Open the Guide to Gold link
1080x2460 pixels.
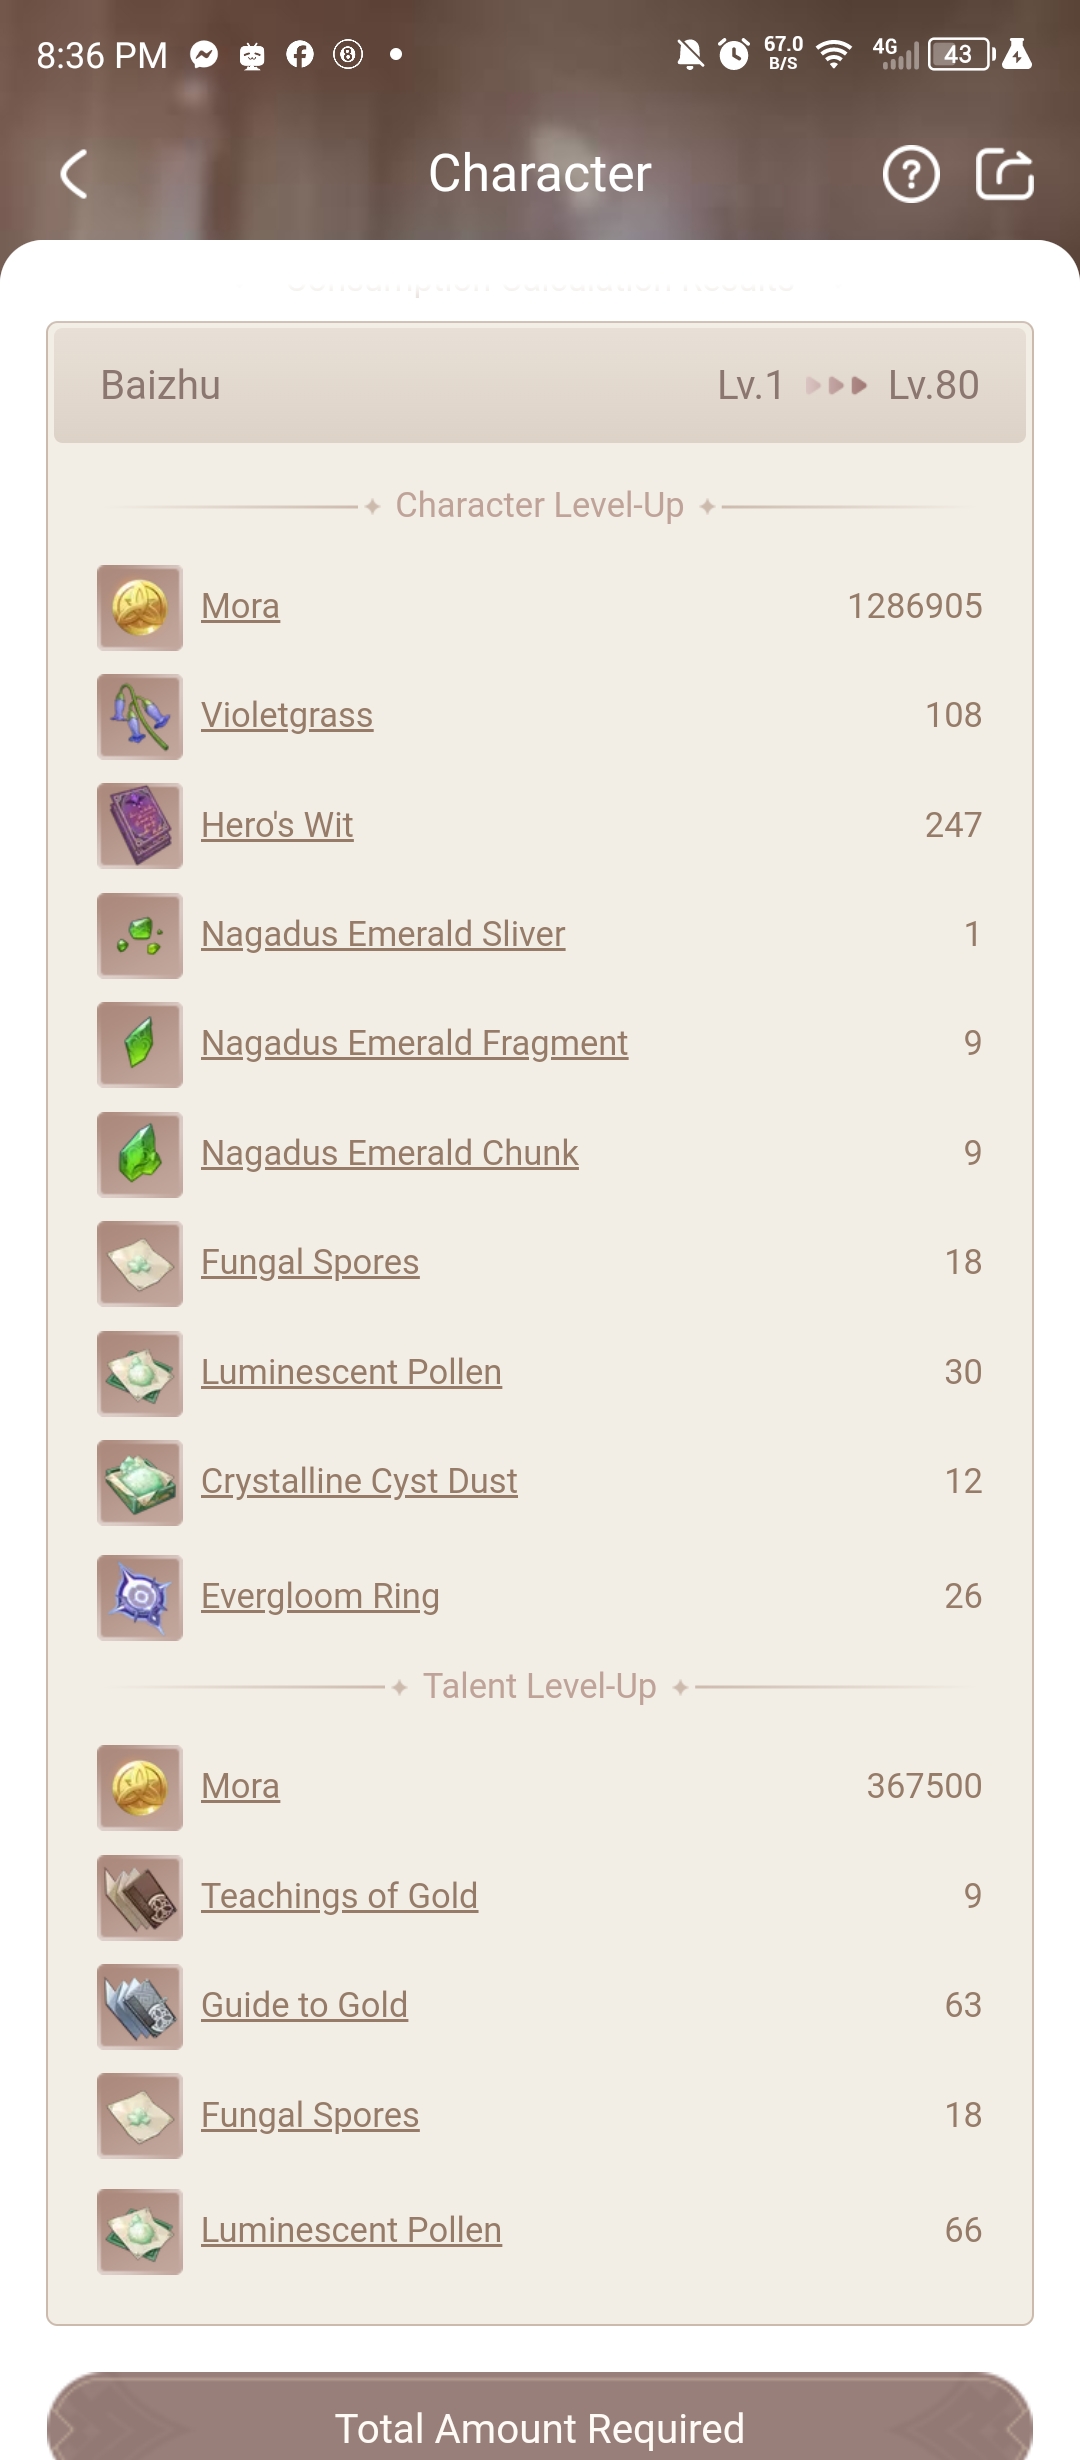[x=303, y=2004]
